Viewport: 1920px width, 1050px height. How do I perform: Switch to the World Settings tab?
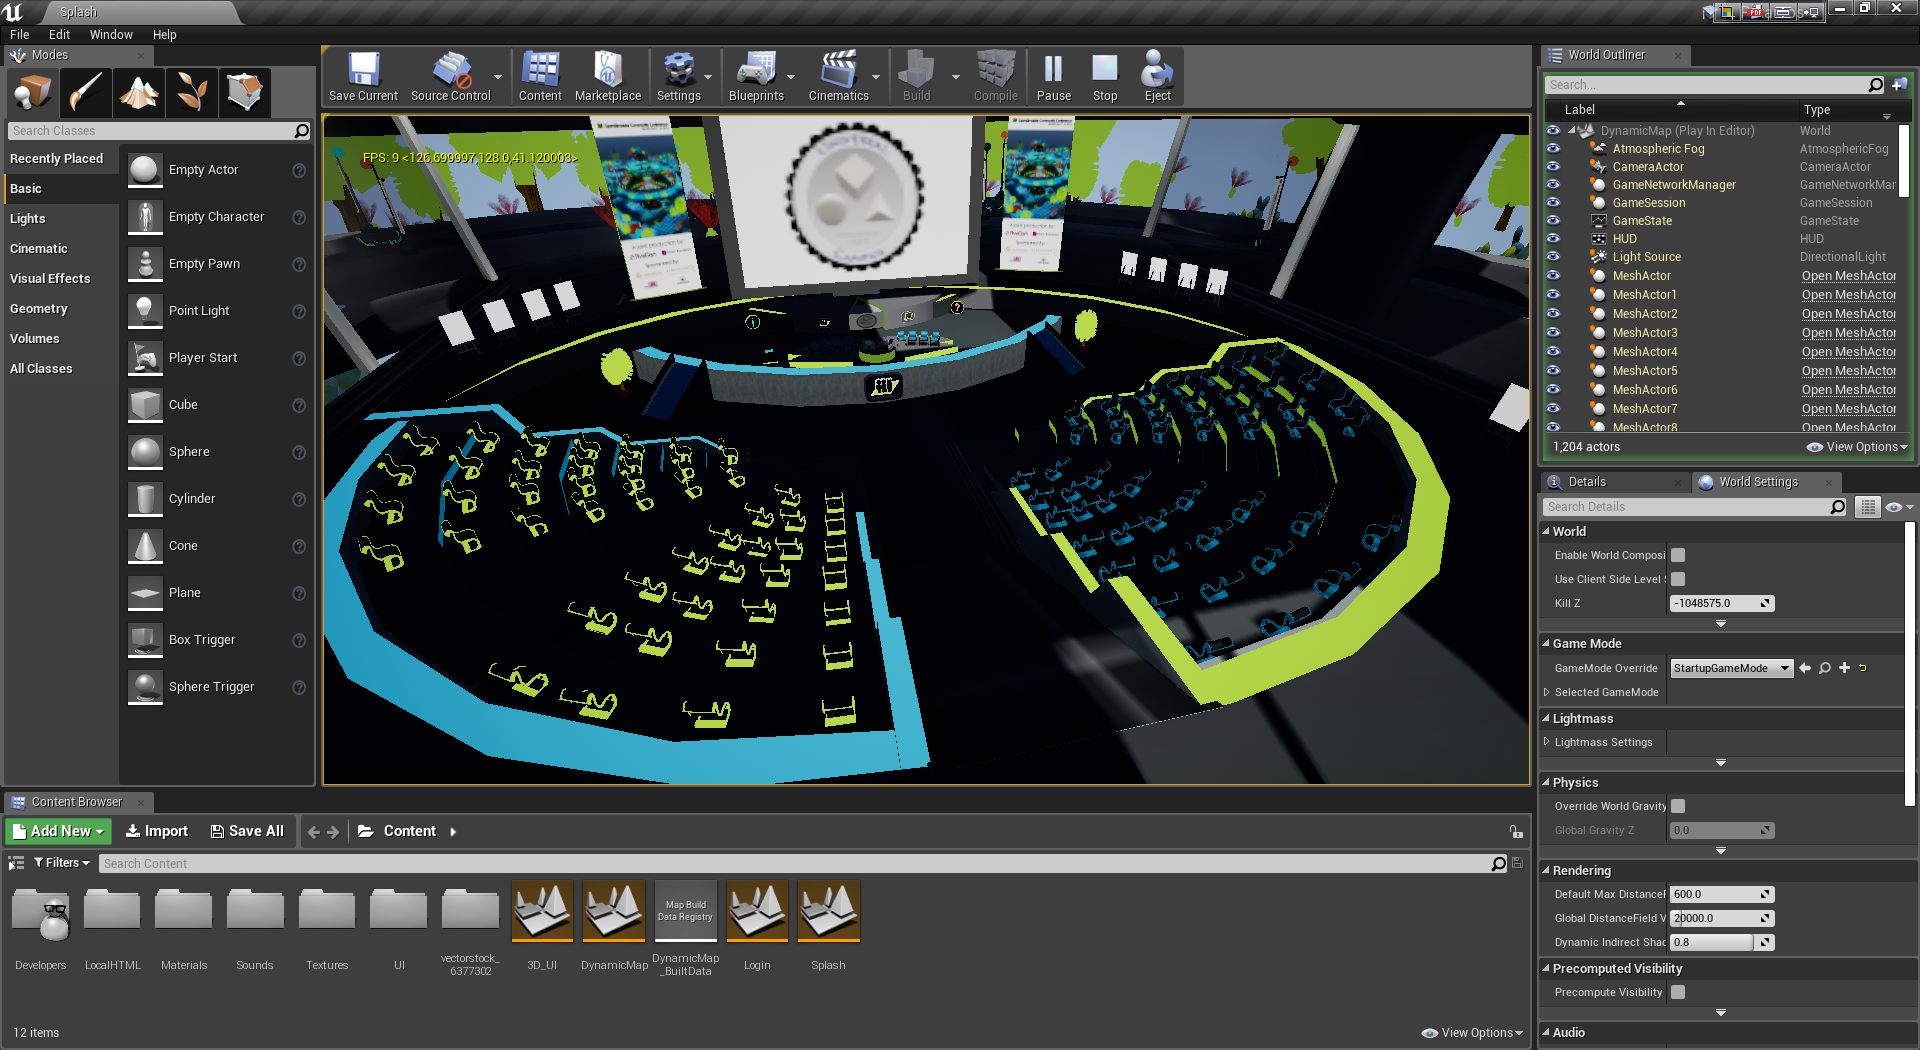[1758, 482]
